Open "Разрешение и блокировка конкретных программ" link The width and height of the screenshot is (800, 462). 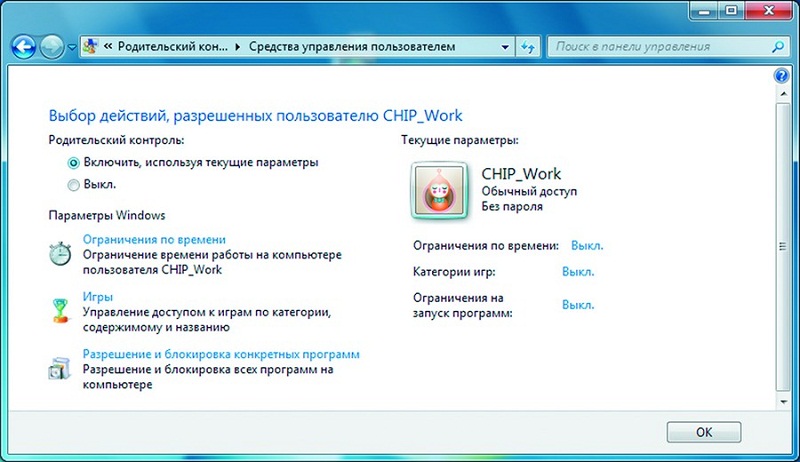(x=221, y=354)
